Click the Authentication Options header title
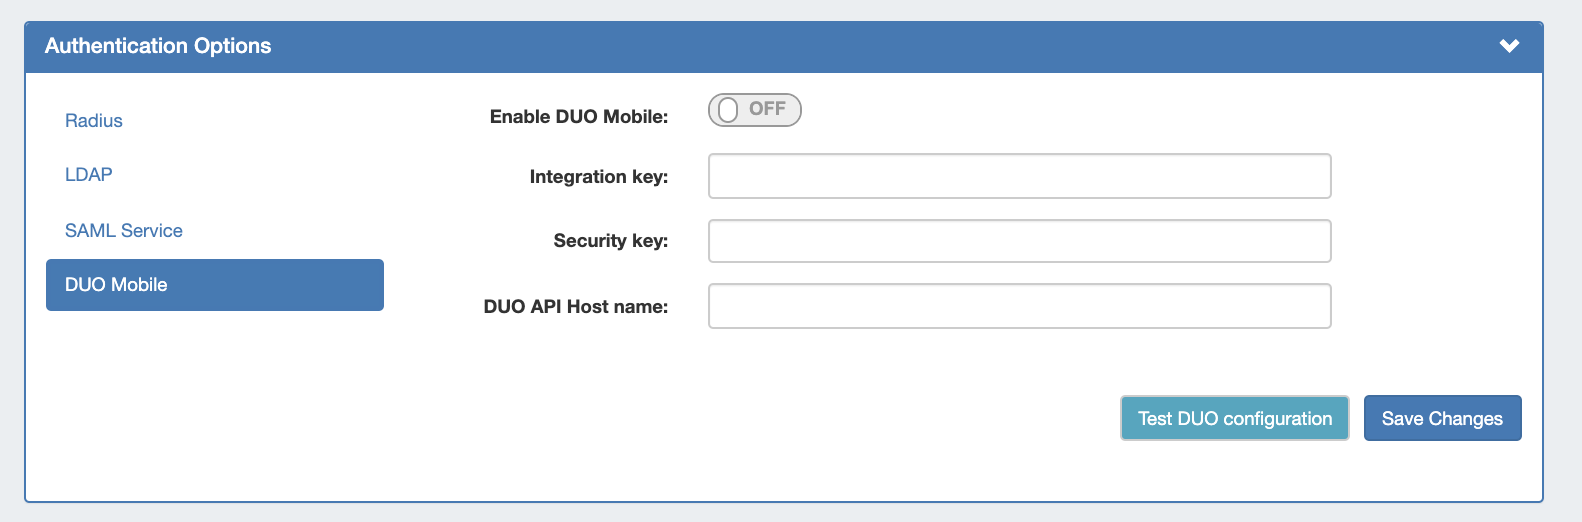This screenshot has width=1582, height=522. point(158,46)
